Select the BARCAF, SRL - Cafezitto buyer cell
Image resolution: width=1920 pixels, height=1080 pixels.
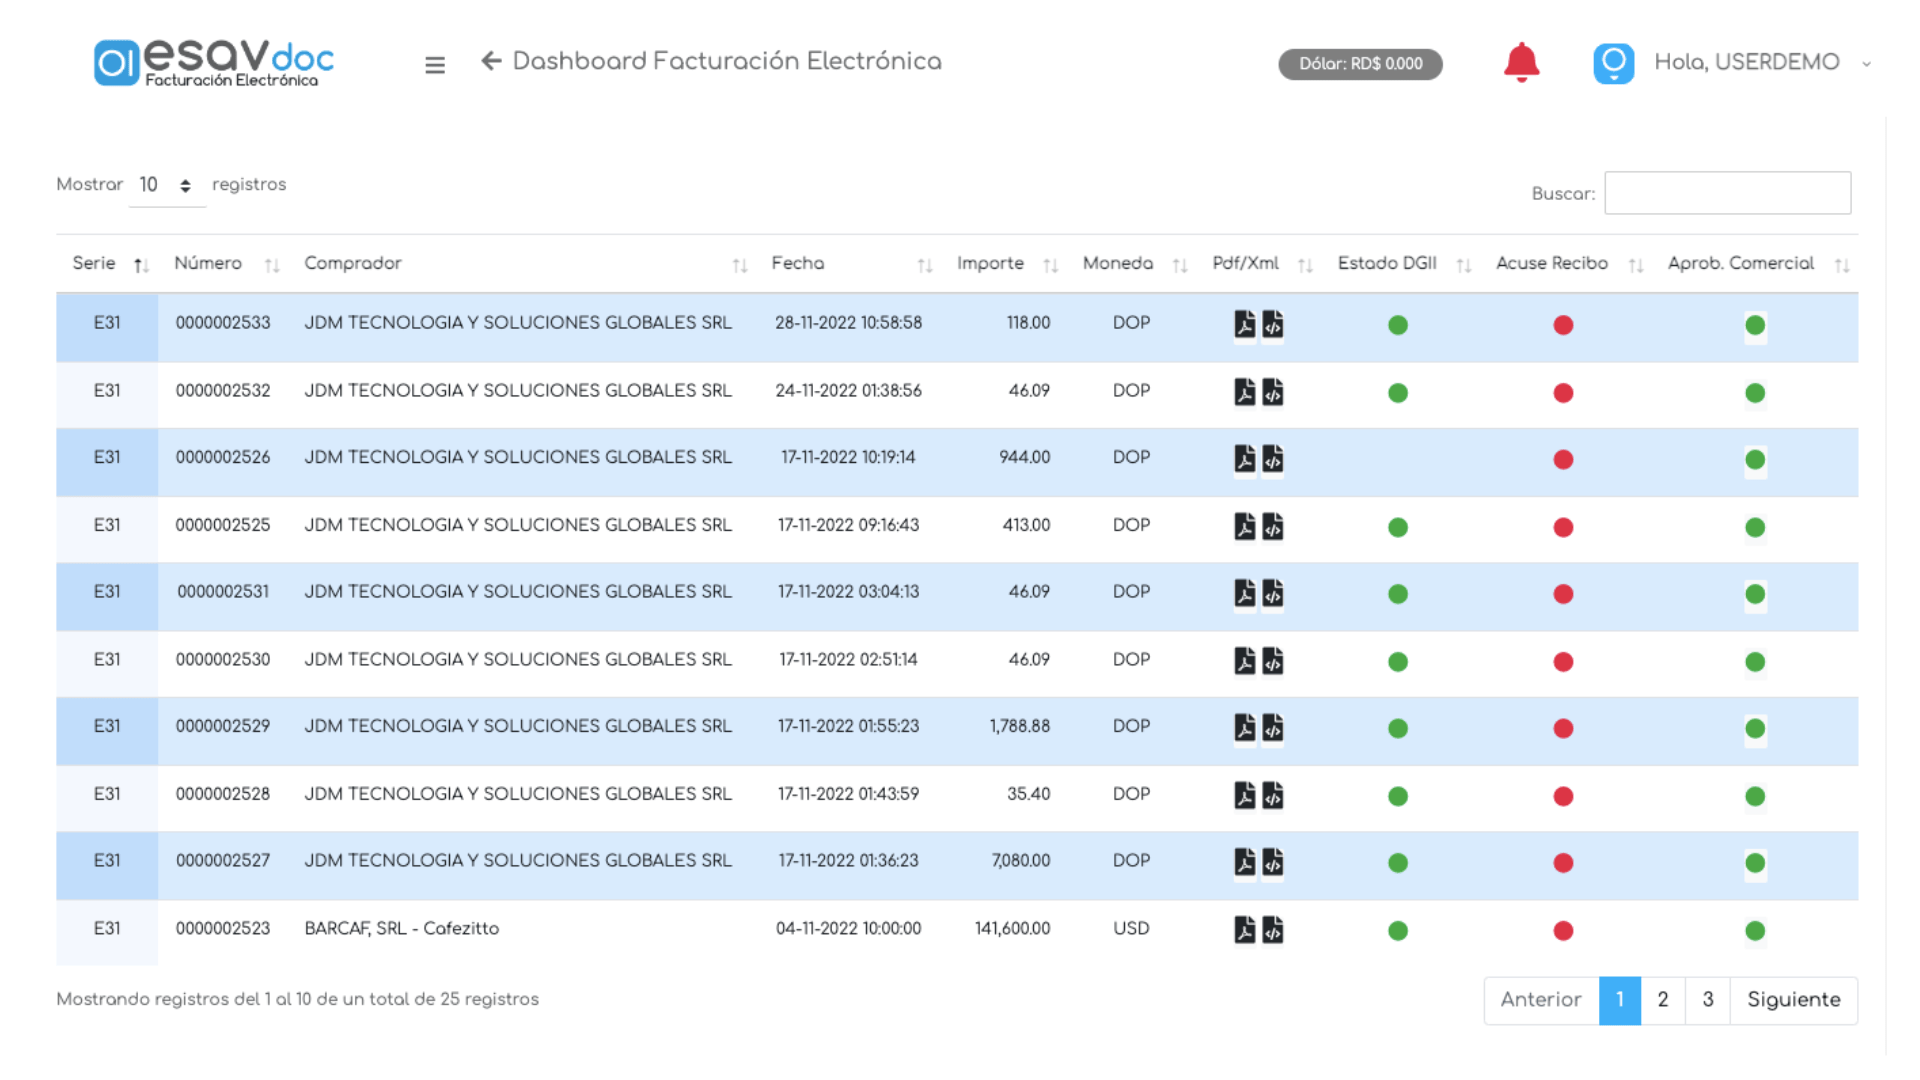pyautogui.click(x=402, y=929)
